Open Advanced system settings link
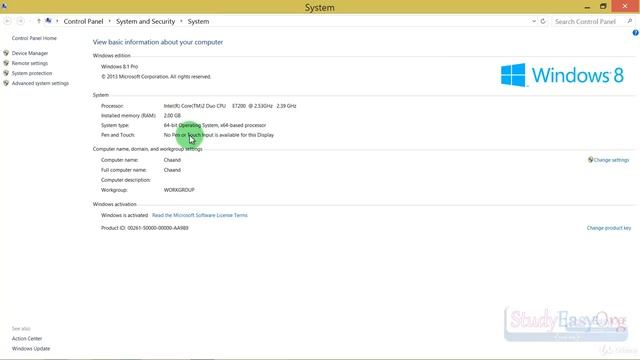The width and height of the screenshot is (640, 360). 40,83
